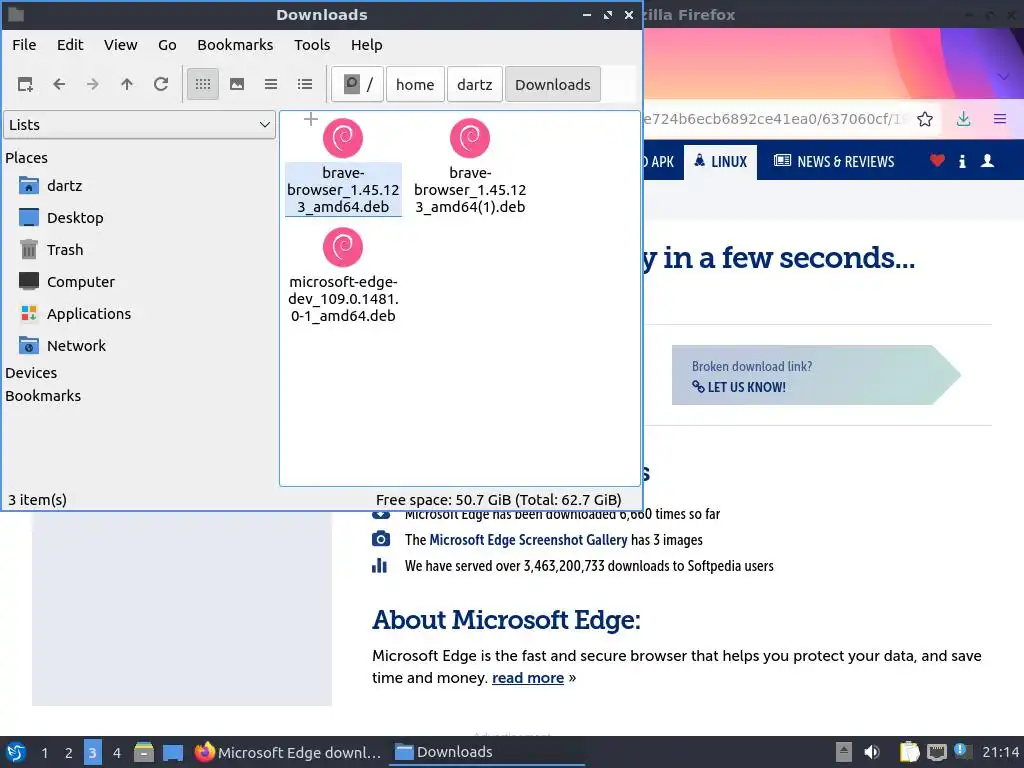Click LET US KNOW broken link report
This screenshot has height=768, width=1024.
point(739,387)
